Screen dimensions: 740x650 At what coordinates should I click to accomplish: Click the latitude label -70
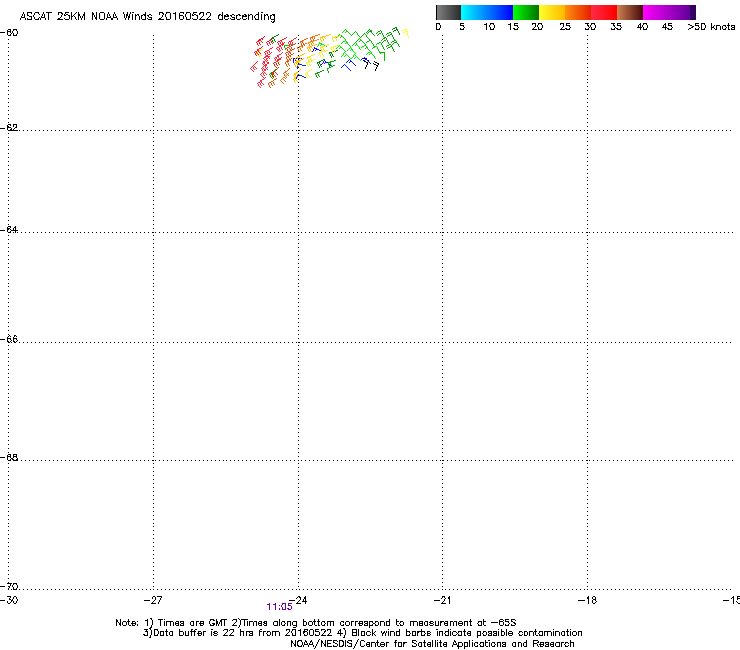(x=9, y=586)
